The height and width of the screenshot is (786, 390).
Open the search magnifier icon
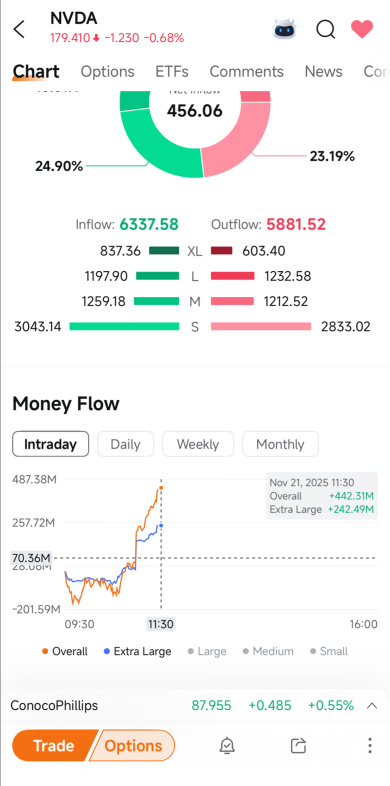click(x=325, y=29)
